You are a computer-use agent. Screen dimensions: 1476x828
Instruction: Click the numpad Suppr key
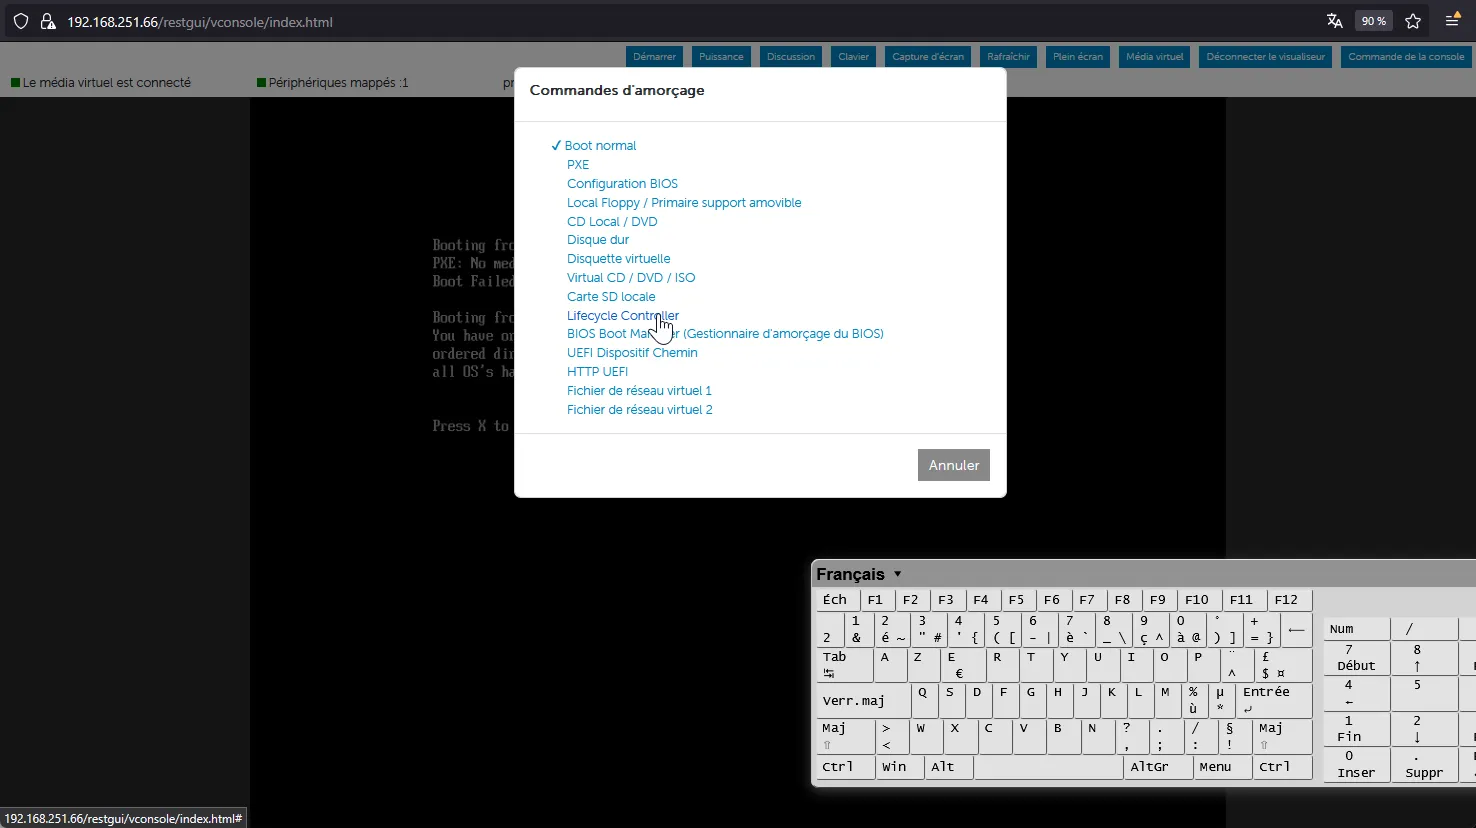[1424, 765]
